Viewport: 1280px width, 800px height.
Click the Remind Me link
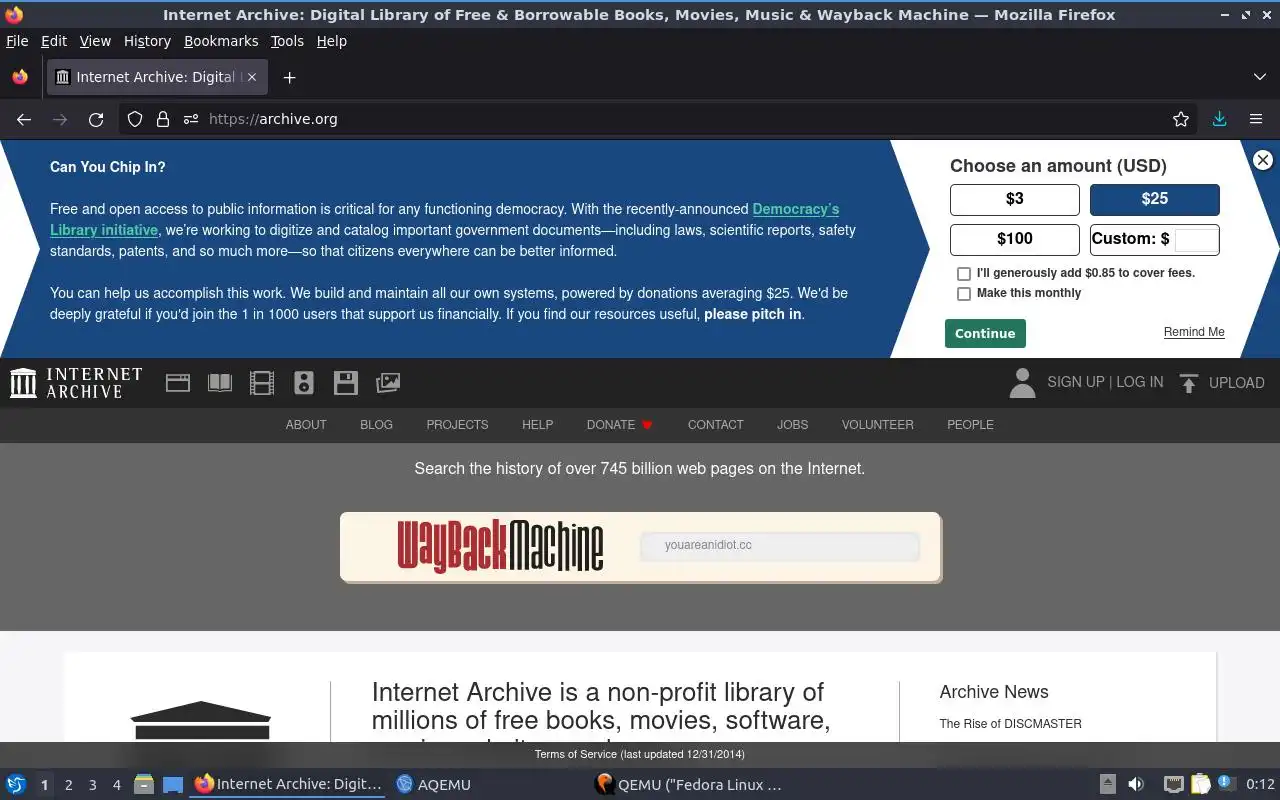(x=1194, y=332)
